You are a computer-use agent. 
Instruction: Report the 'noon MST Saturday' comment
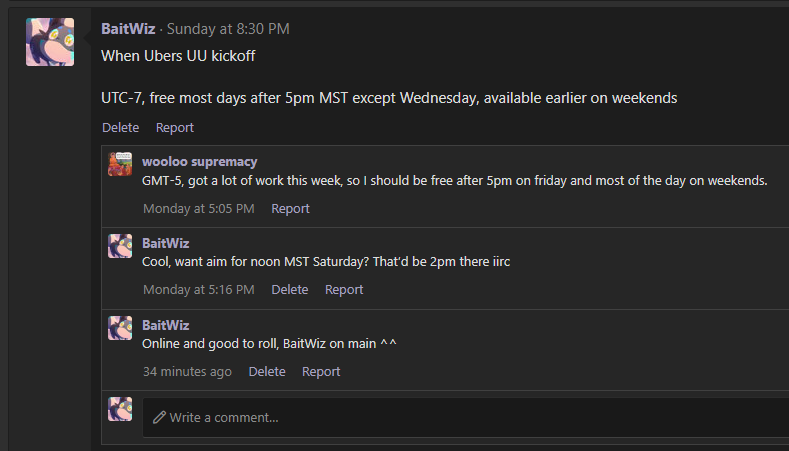click(x=344, y=289)
